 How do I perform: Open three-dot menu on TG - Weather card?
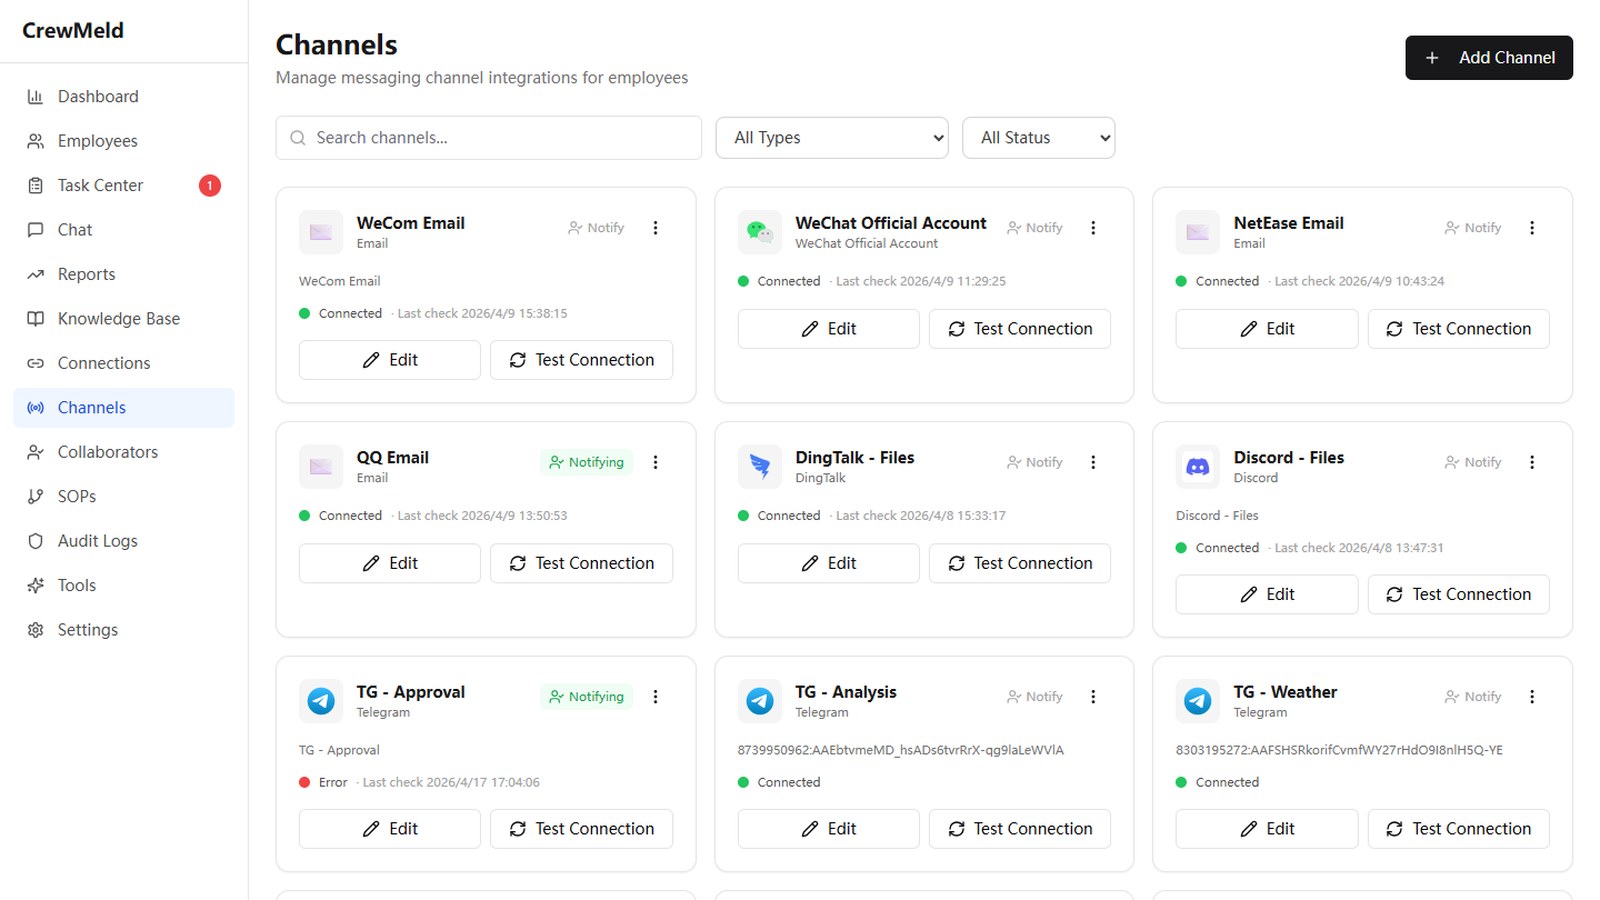tap(1531, 697)
